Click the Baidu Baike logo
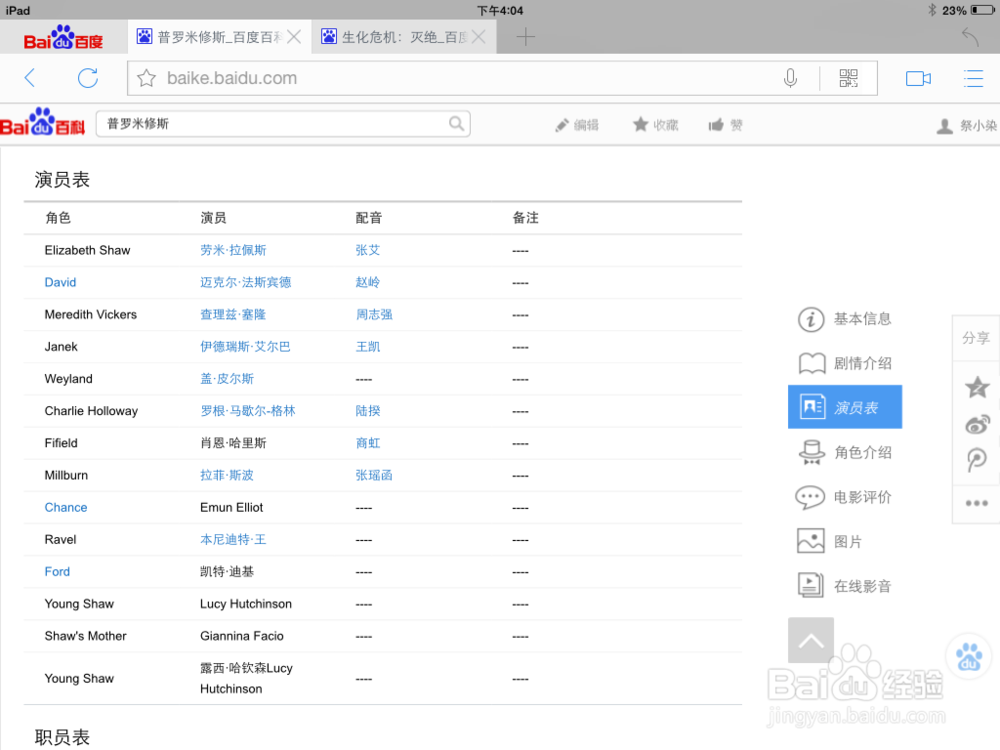1000x750 pixels. point(44,122)
